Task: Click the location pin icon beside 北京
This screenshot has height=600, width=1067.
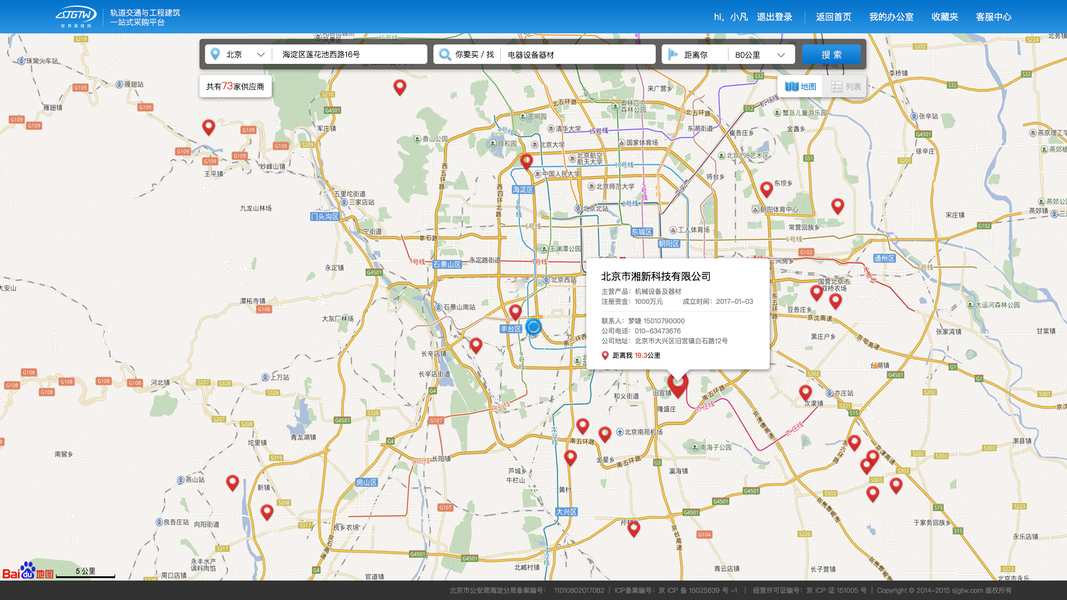Action: tap(215, 54)
